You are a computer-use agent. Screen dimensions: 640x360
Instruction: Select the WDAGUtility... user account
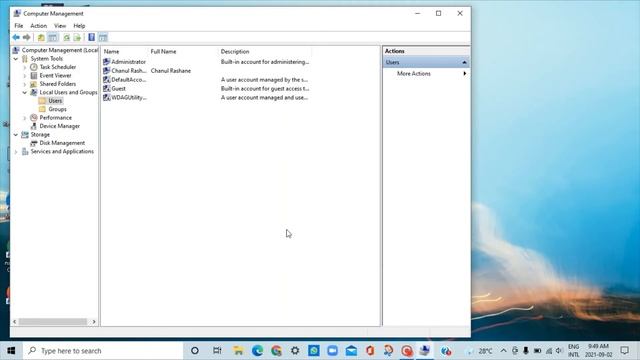pyautogui.click(x=129, y=98)
